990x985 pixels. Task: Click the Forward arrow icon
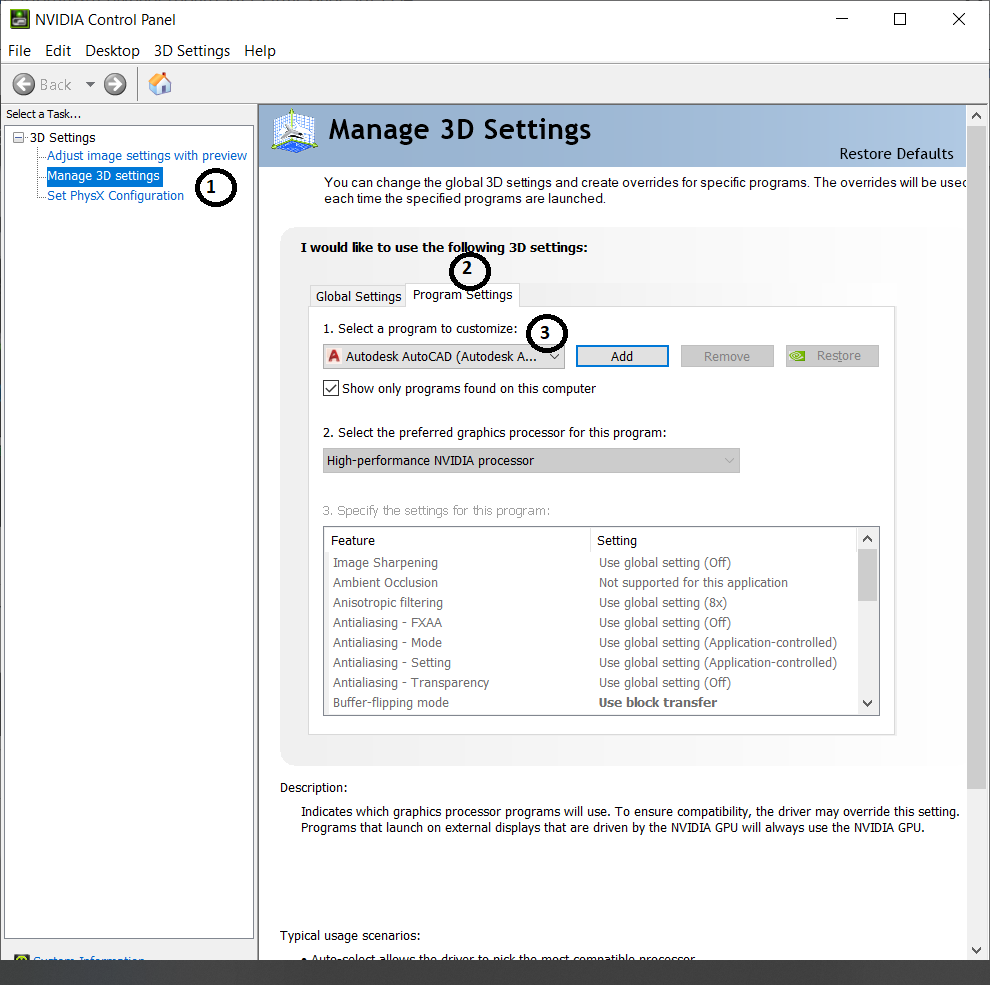pos(115,84)
